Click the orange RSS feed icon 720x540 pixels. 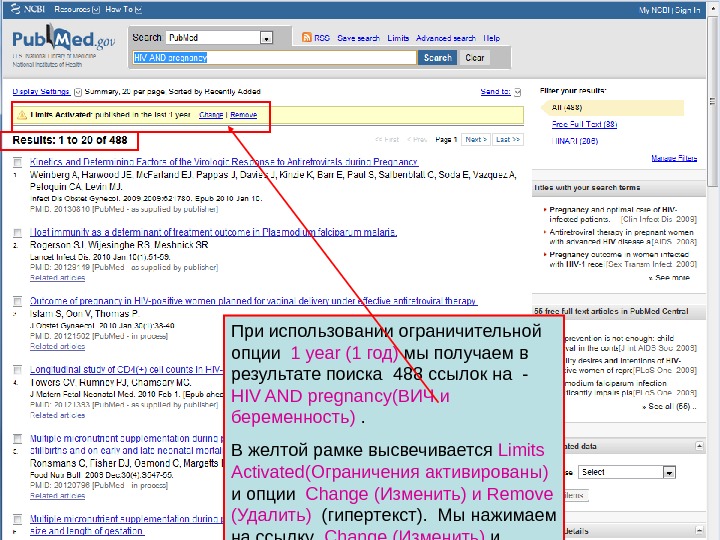307,38
